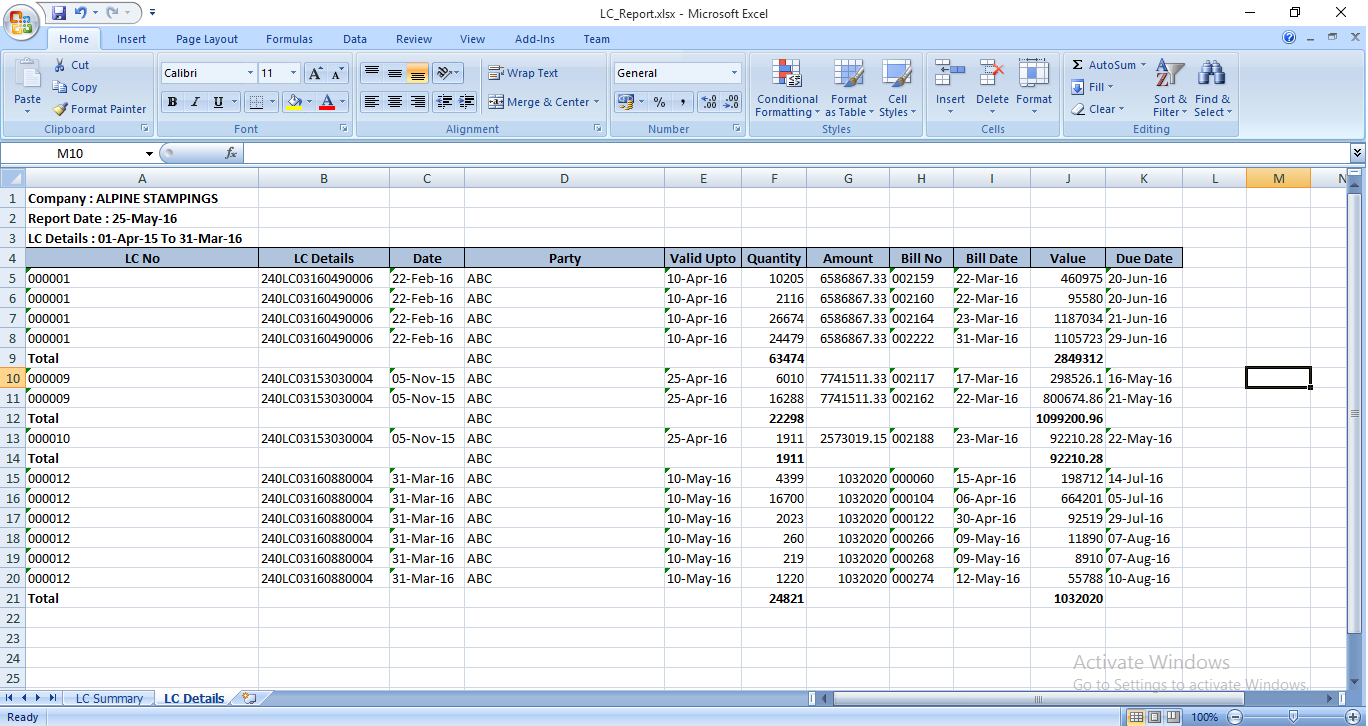Expand the AutoSum dropdown arrow

point(1144,65)
